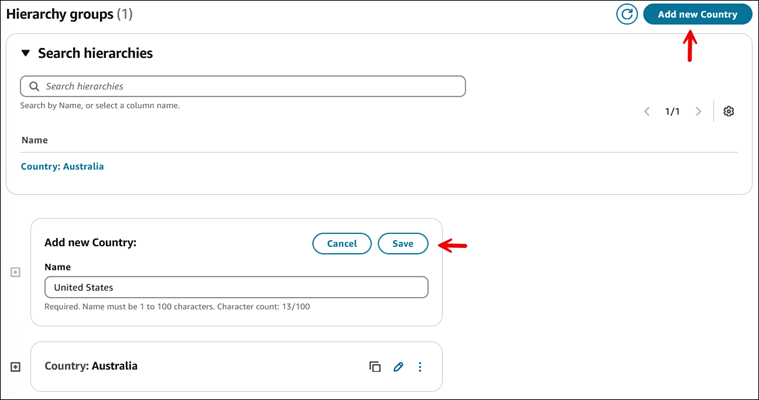
Task: Save the new country
Action: coord(402,243)
